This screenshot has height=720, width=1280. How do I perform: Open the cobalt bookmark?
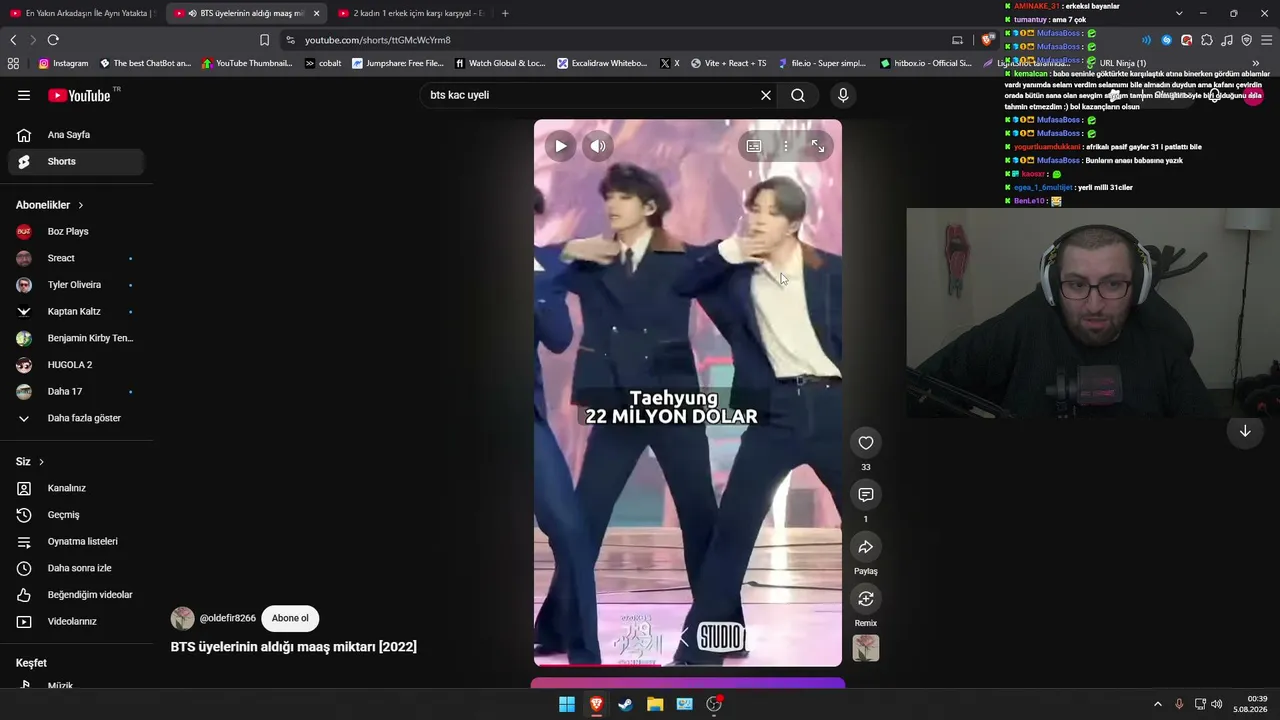point(323,63)
